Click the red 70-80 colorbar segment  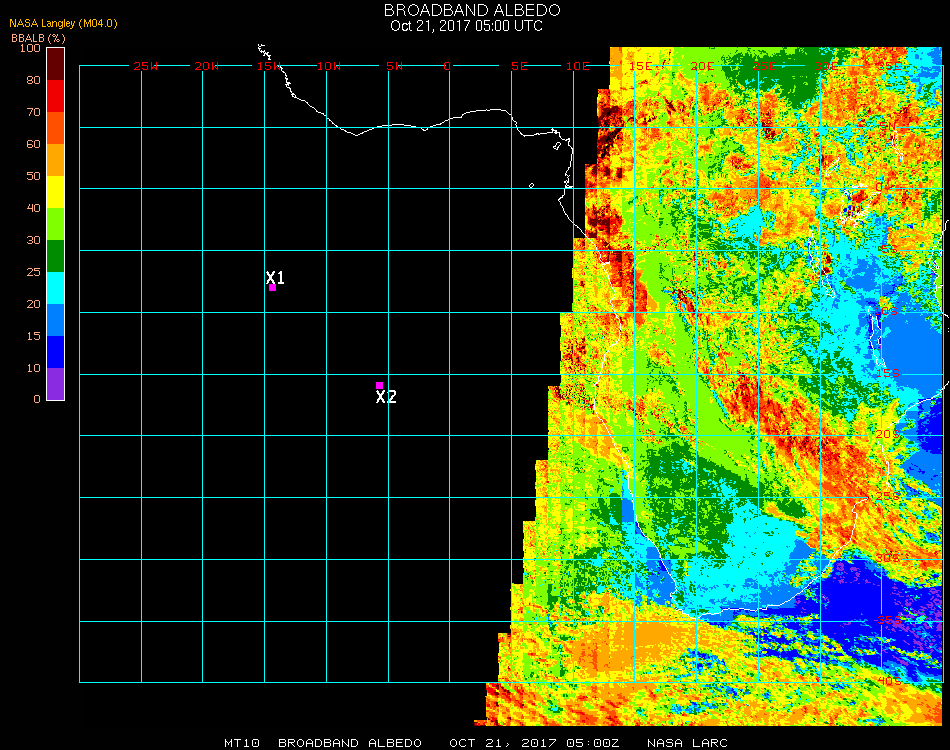tap(56, 96)
